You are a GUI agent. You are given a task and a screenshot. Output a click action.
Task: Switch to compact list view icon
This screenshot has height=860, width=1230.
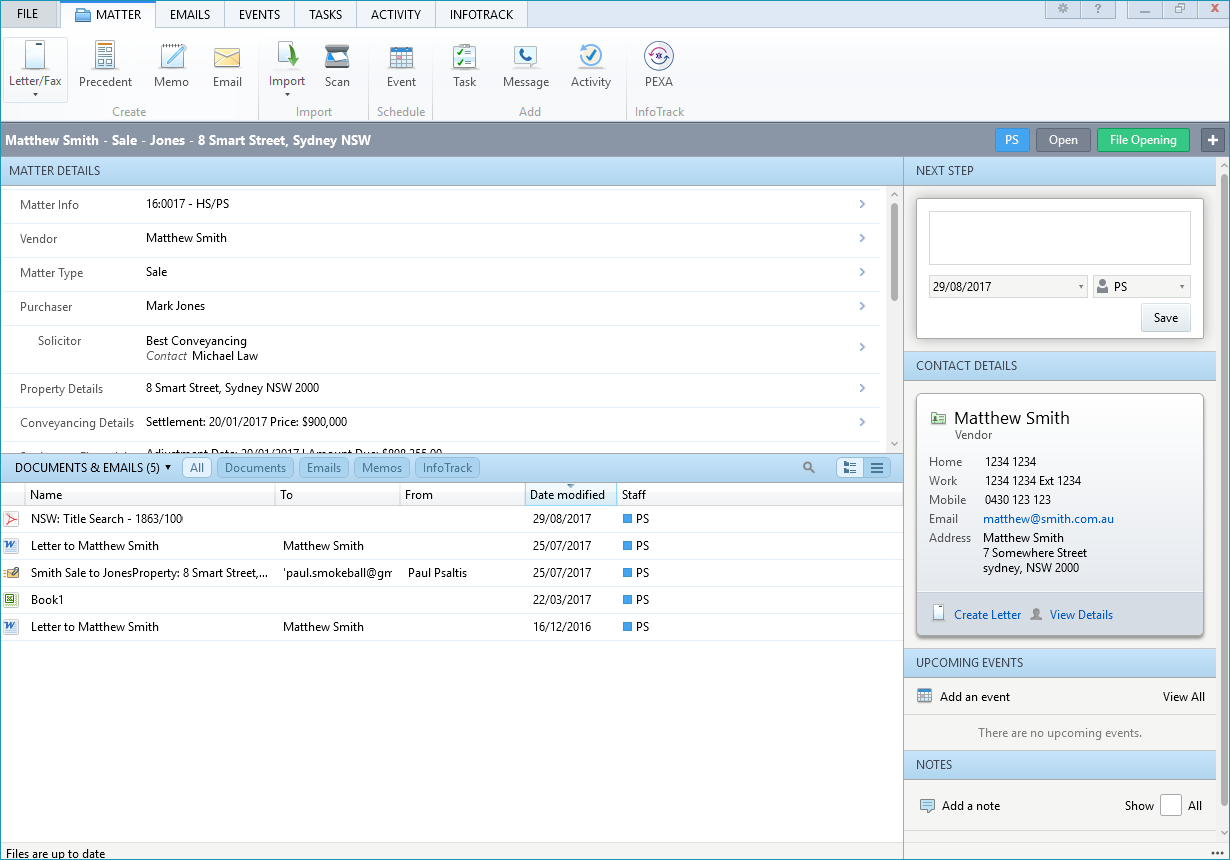click(877, 467)
